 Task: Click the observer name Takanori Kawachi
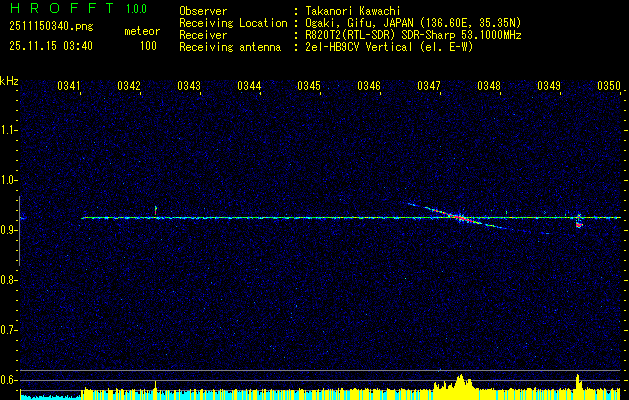353,11
